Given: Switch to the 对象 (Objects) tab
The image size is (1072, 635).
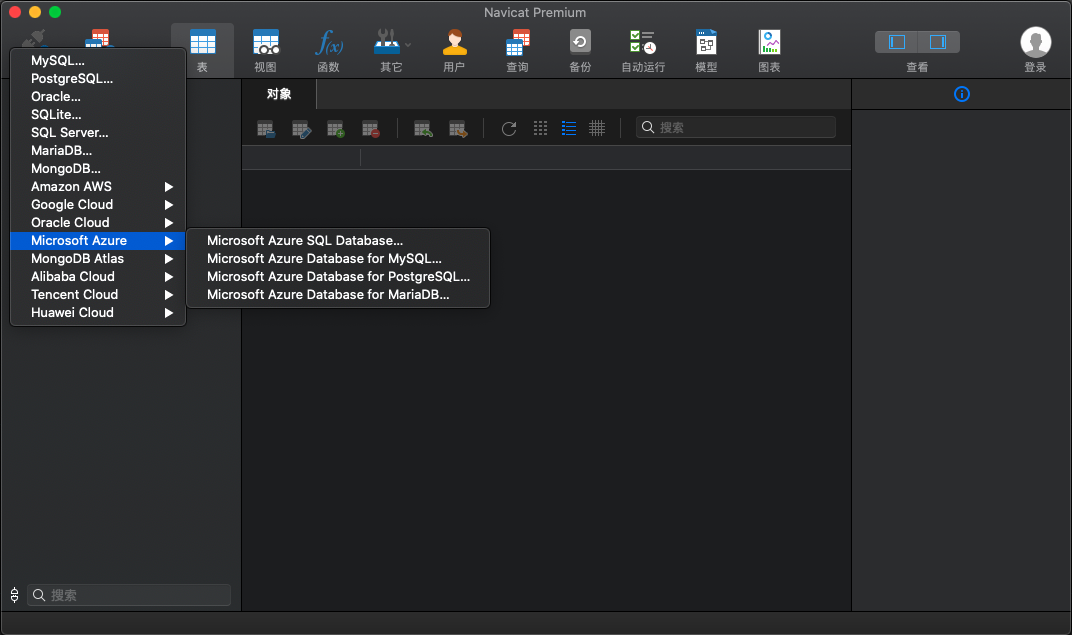Looking at the screenshot, I should click(279, 94).
